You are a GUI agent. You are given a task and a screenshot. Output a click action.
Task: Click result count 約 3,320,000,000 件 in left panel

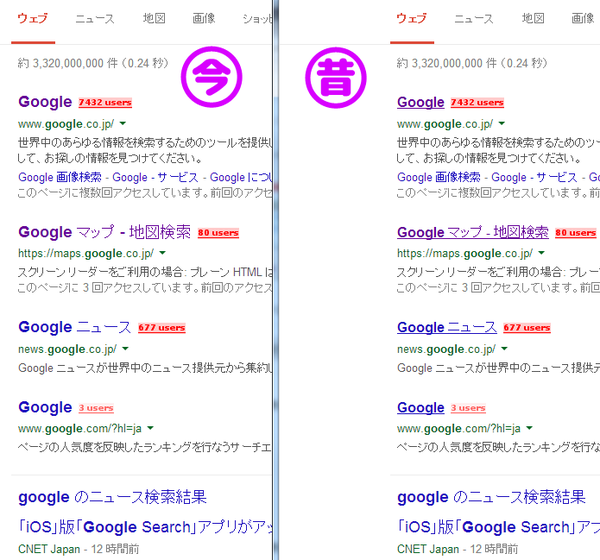point(68,63)
